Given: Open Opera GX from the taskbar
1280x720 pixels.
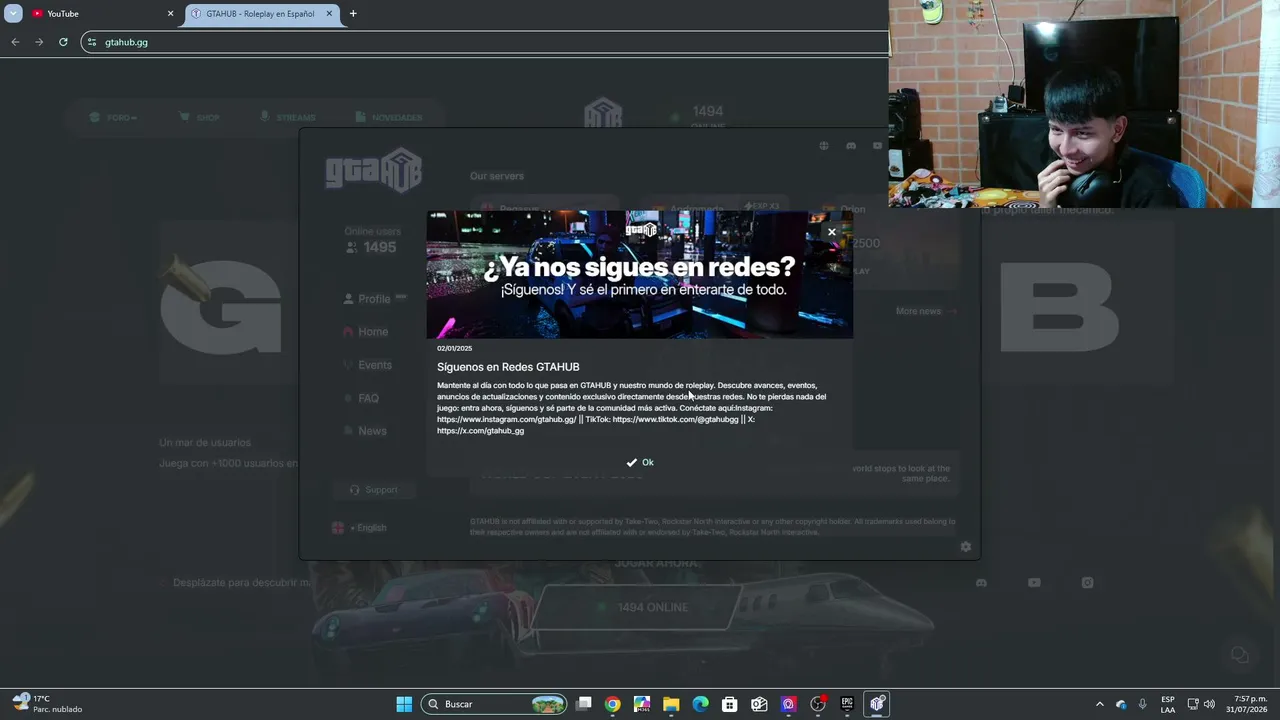Looking at the screenshot, I should 789,704.
